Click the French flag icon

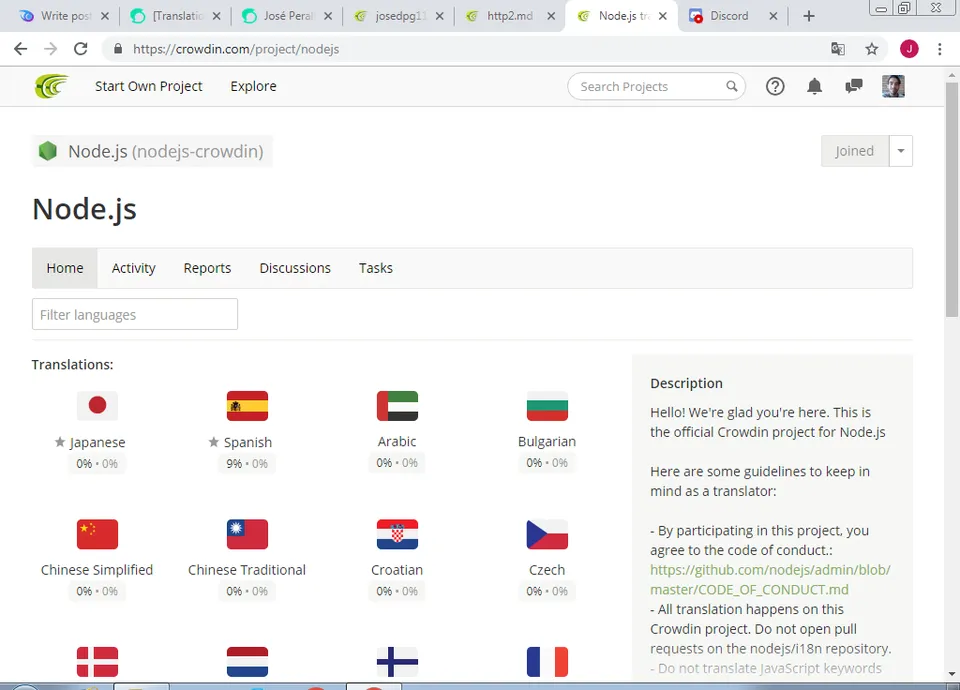click(547, 662)
